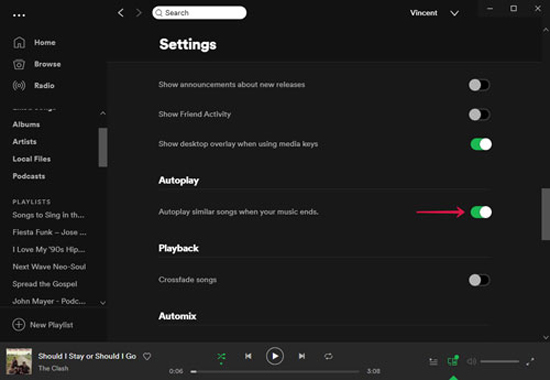Click the sidebar scrollbar thumb
550x380 pixels.
tap(103, 147)
